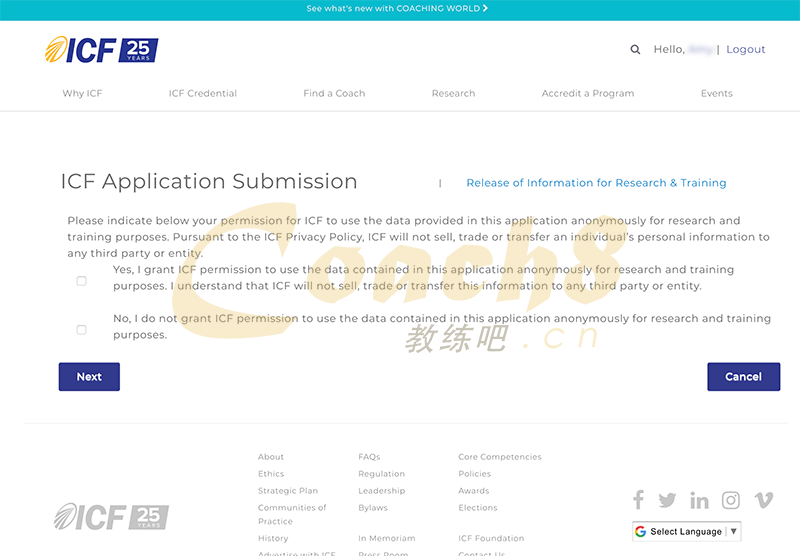Check the 'No, I do not grant' box
This screenshot has height=556, width=800.
(x=82, y=329)
